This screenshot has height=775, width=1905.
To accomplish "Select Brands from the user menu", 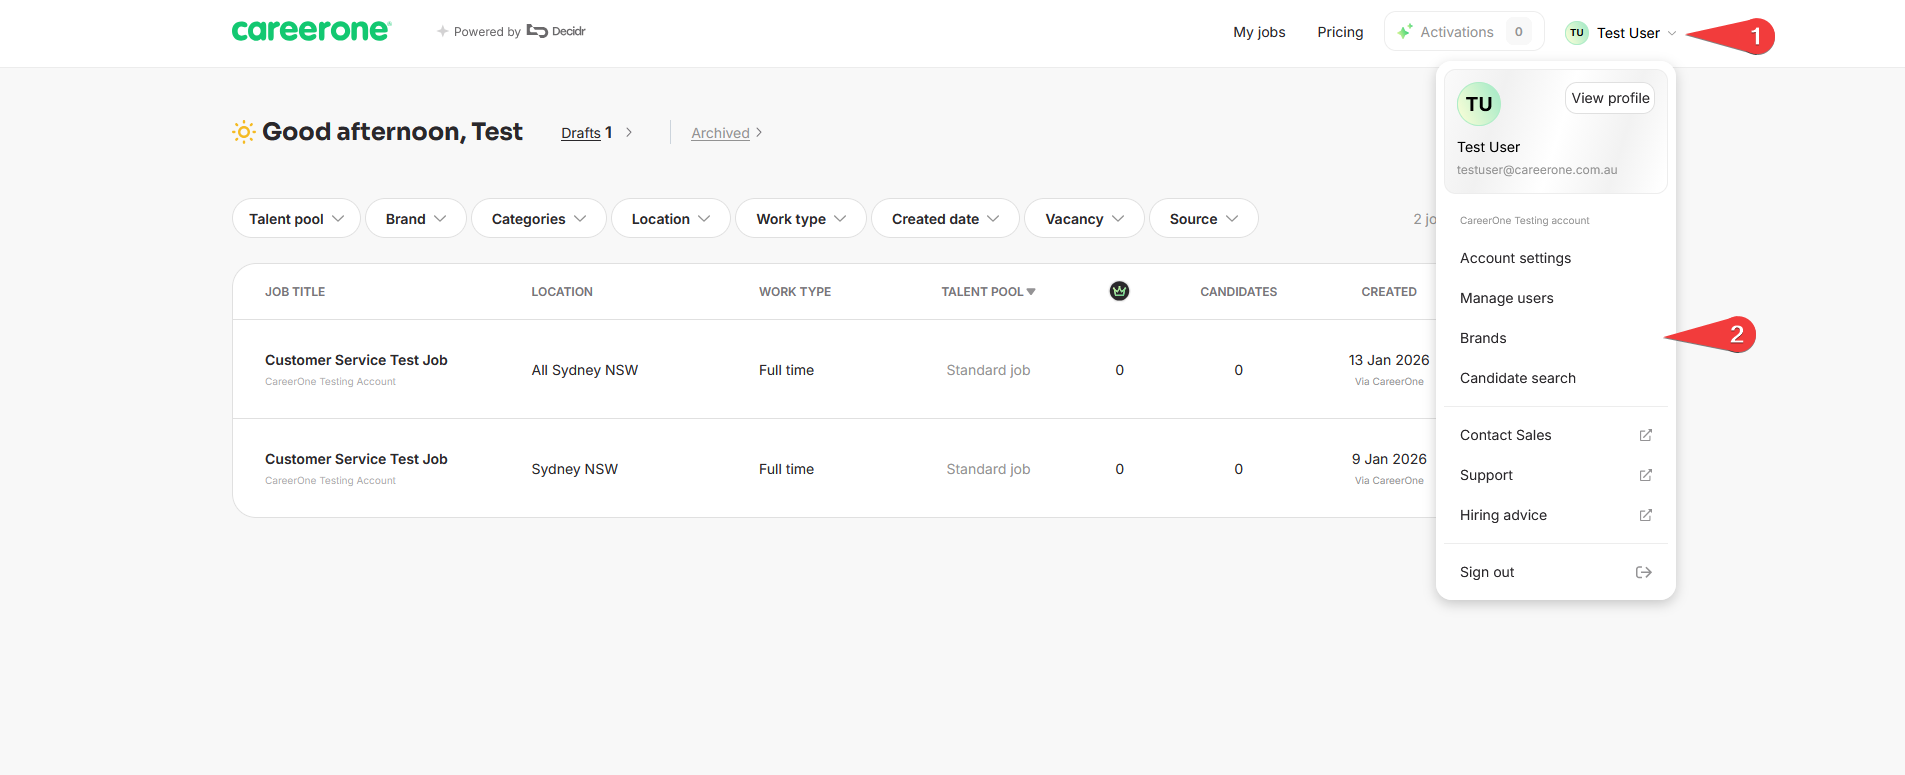I will (x=1483, y=338).
